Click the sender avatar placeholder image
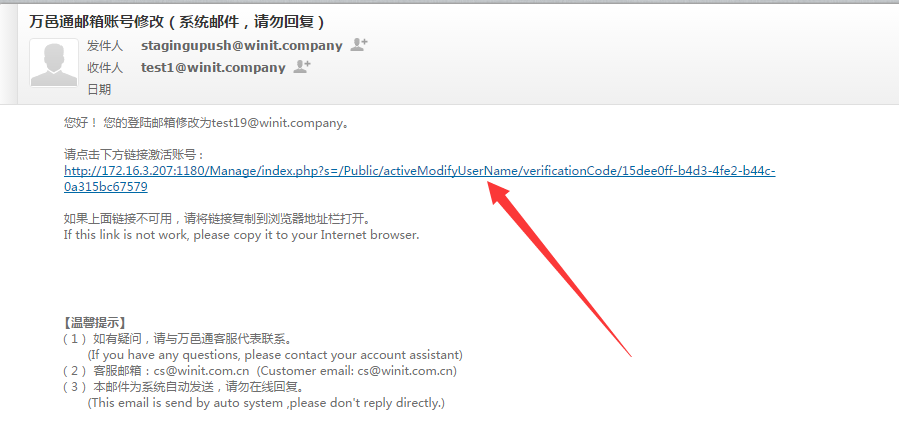Screen dimensions: 899x426 (x=54, y=63)
